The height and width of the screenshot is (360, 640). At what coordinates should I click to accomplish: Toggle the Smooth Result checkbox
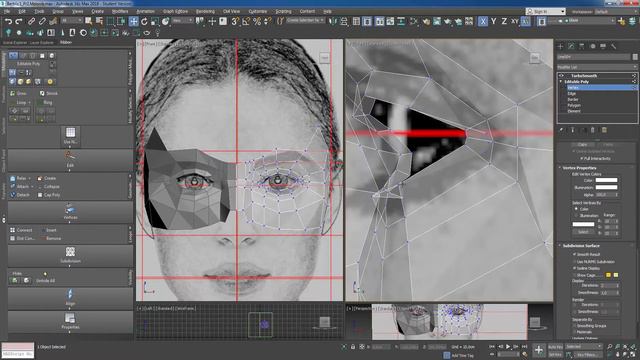point(575,254)
